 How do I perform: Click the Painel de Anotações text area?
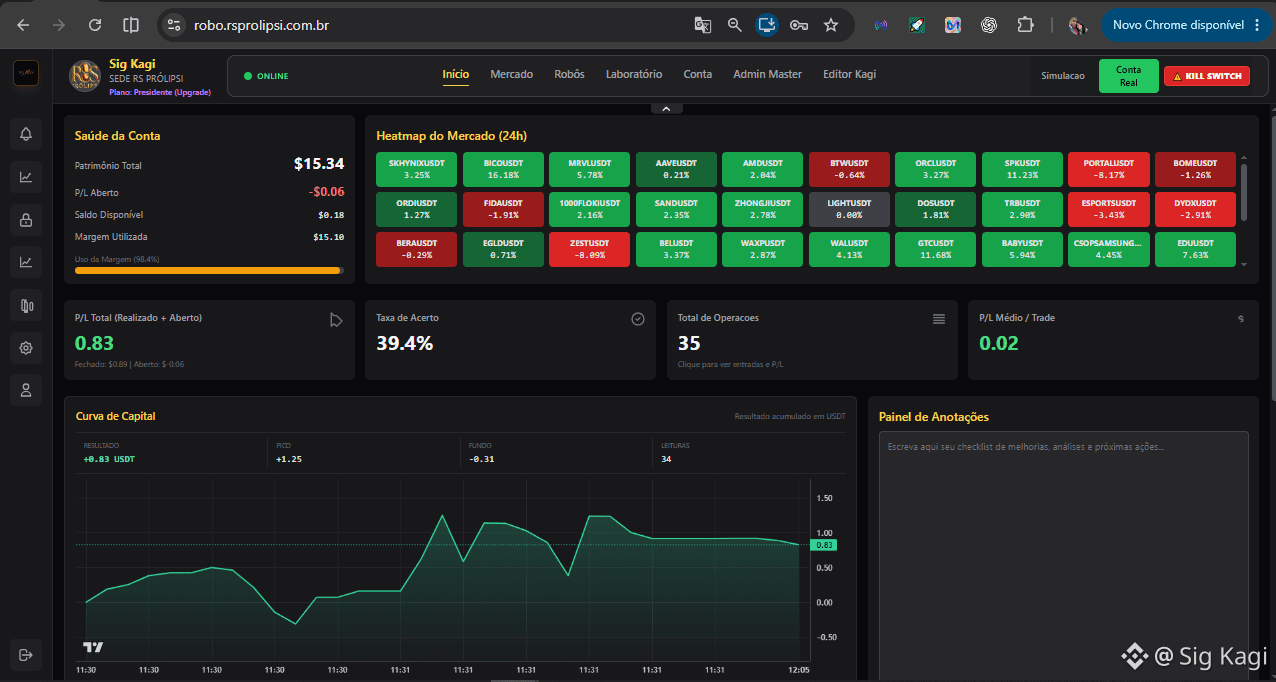pyautogui.click(x=1064, y=556)
